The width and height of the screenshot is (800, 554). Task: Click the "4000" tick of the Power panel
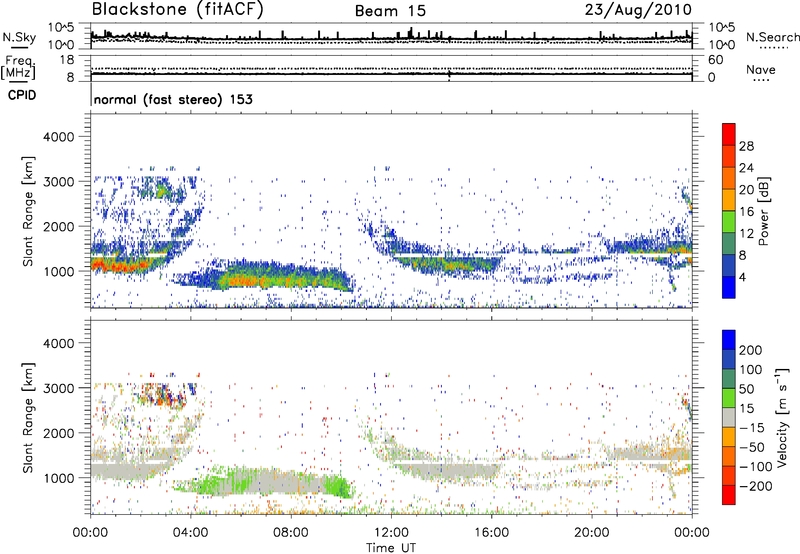click(x=58, y=137)
